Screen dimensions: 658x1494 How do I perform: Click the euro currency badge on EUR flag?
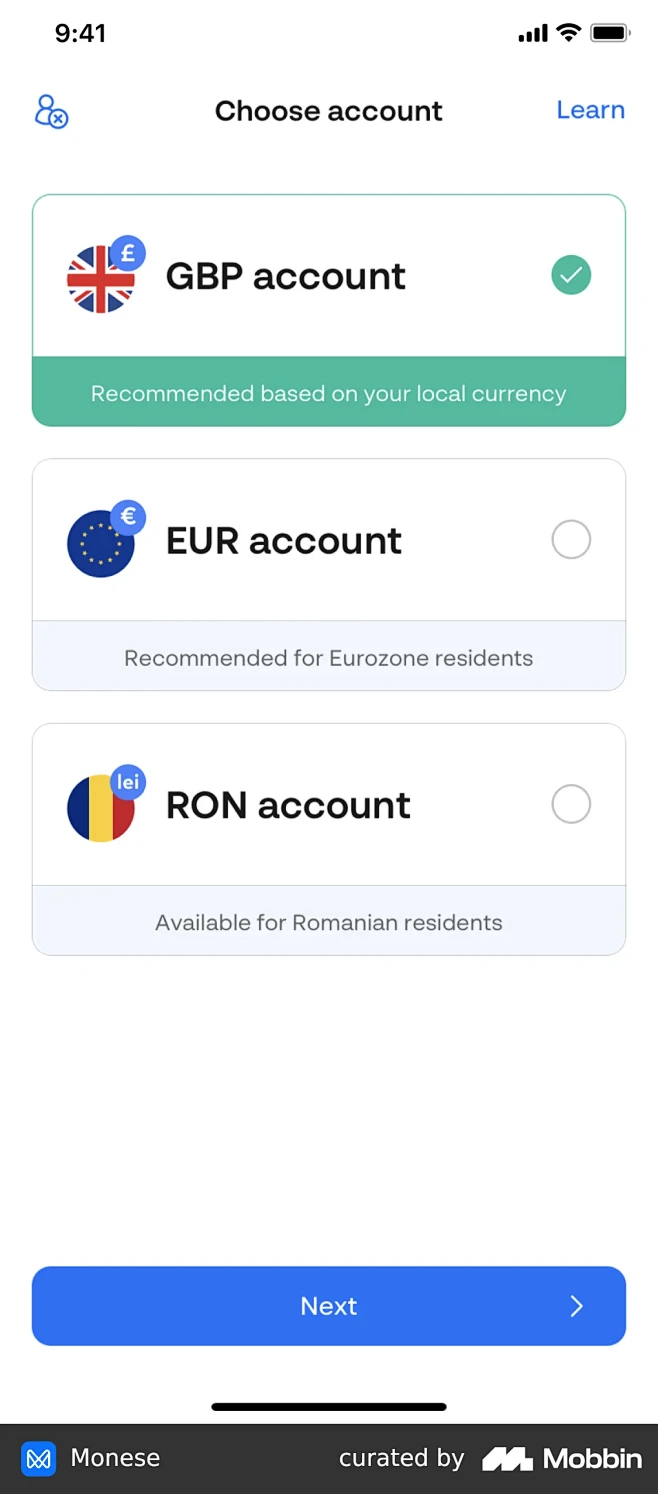[128, 517]
